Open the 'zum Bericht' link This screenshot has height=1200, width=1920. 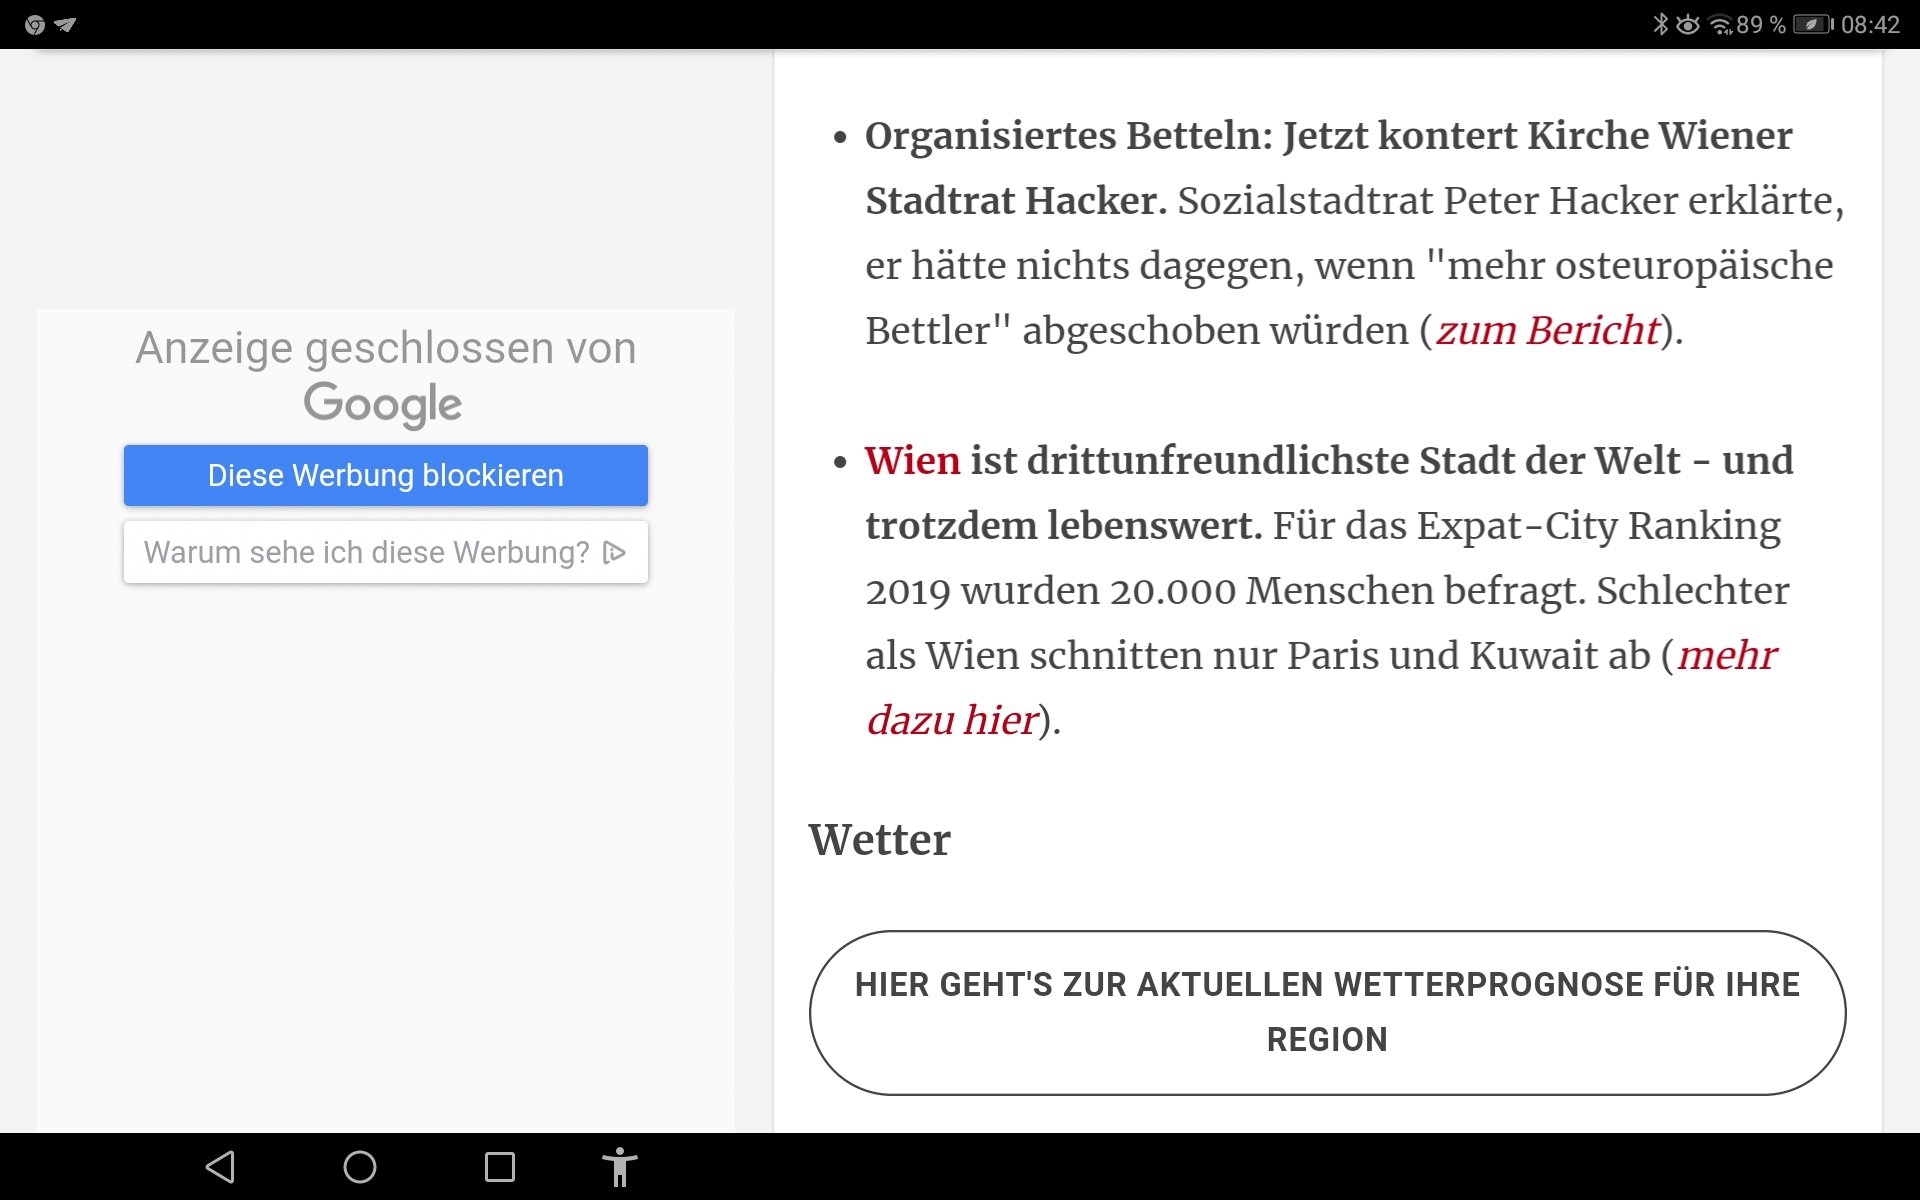click(1548, 330)
